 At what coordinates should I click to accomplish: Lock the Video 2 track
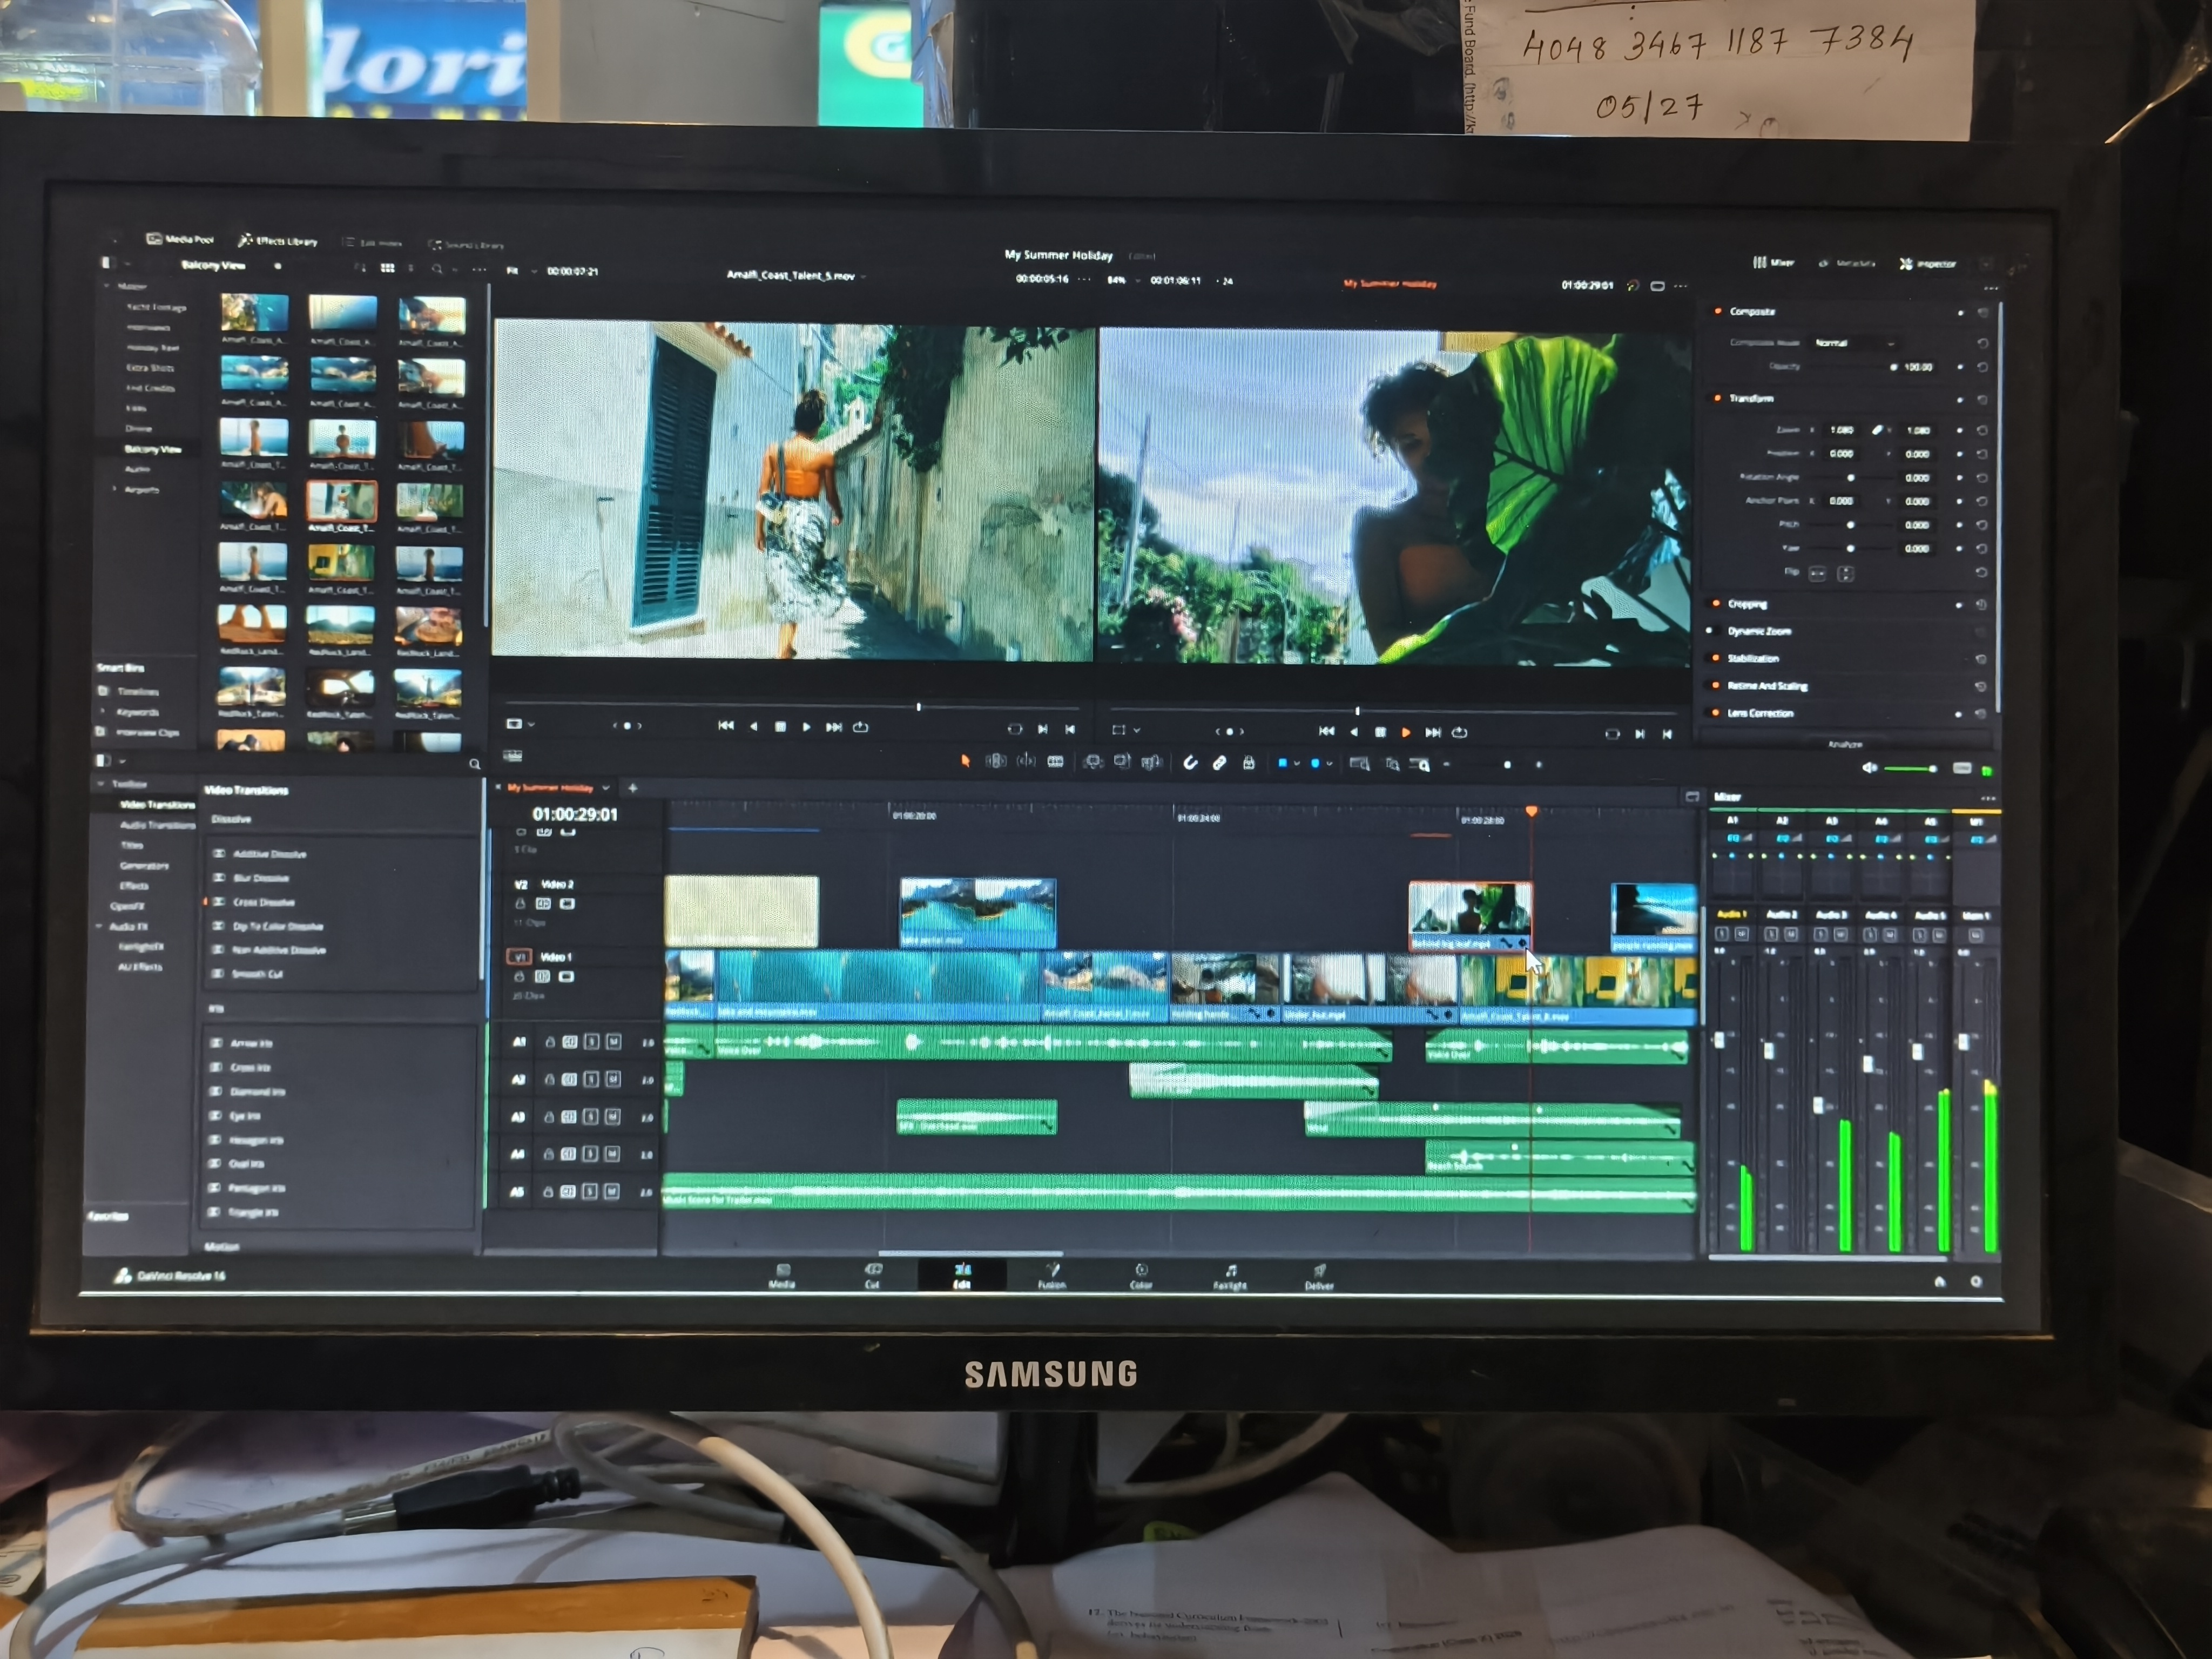tap(520, 904)
